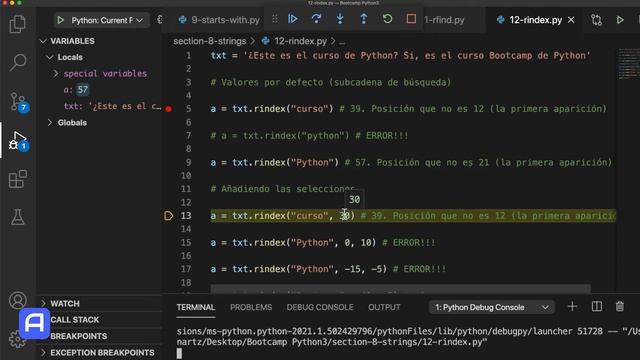The width and height of the screenshot is (640, 360).
Task: Click breadcrumb ellipsis after 12-rindex.py
Action: [342, 42]
